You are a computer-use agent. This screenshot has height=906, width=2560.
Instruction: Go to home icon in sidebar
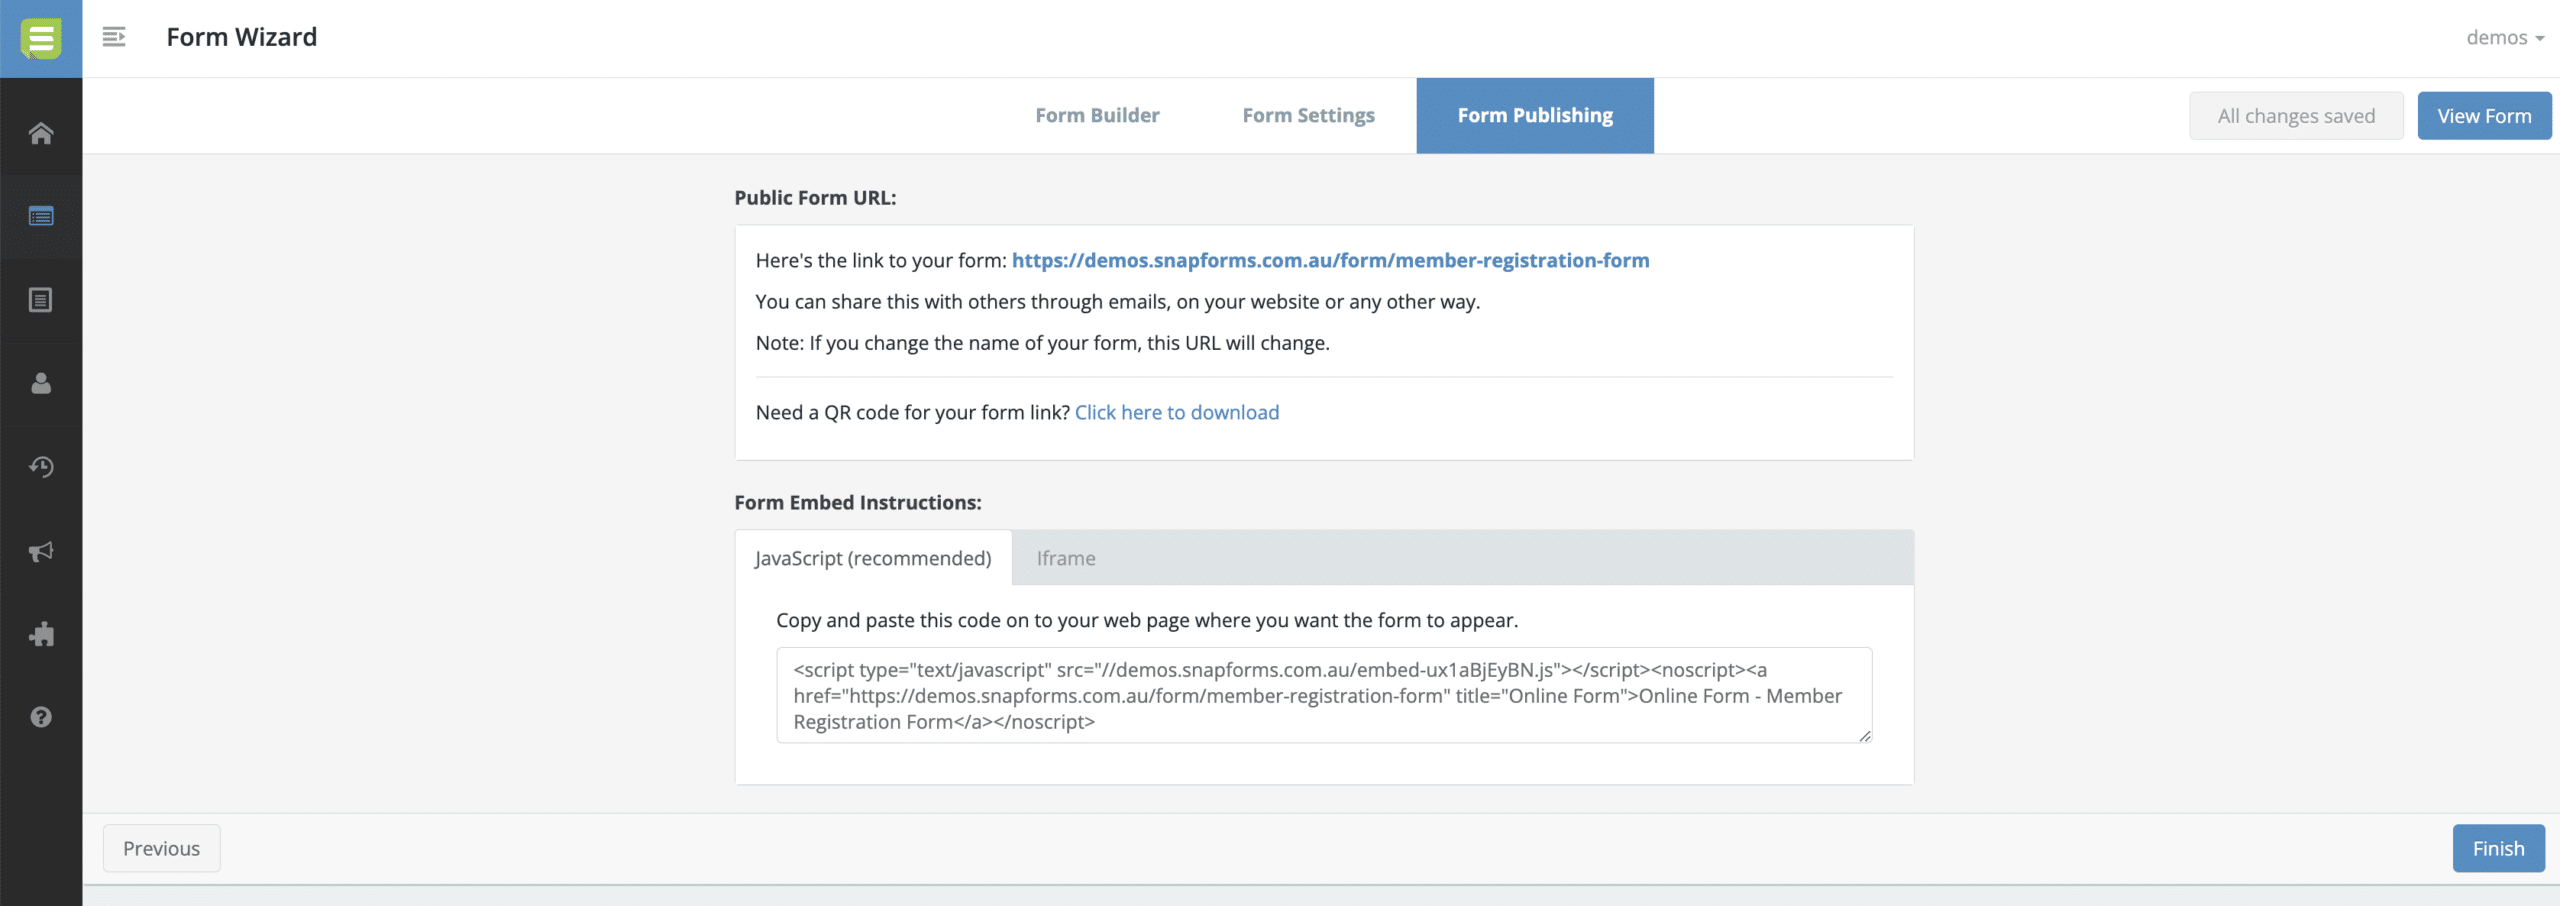[x=41, y=133]
